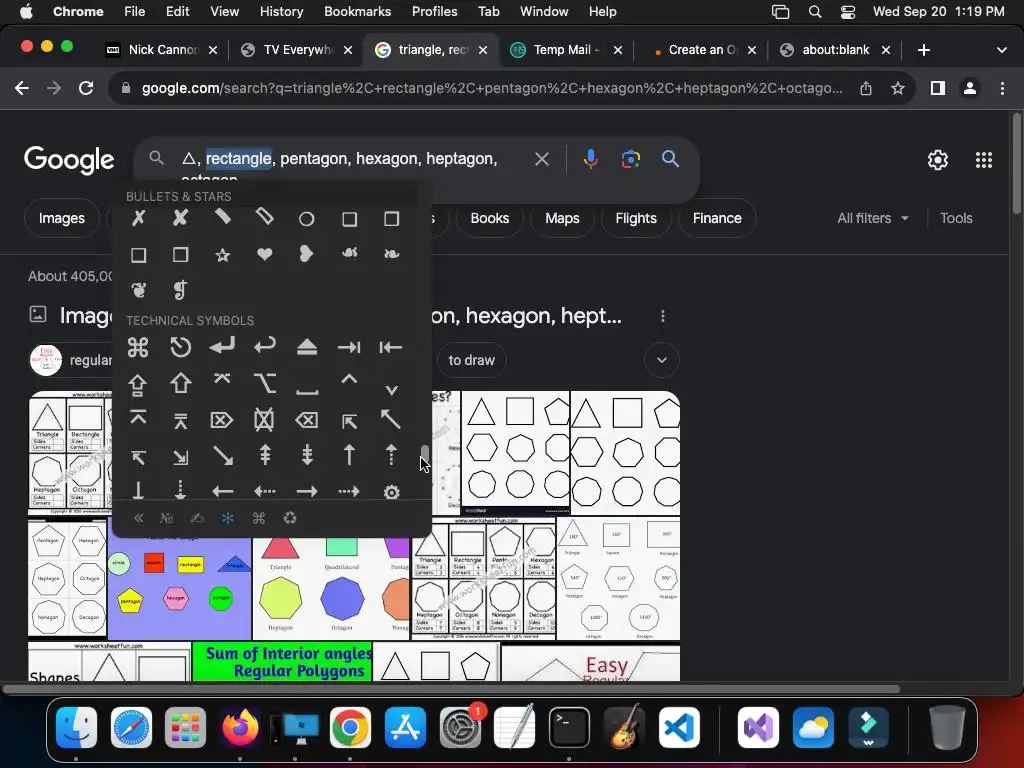Choose the left arrow with hook symbol

click(x=264, y=345)
